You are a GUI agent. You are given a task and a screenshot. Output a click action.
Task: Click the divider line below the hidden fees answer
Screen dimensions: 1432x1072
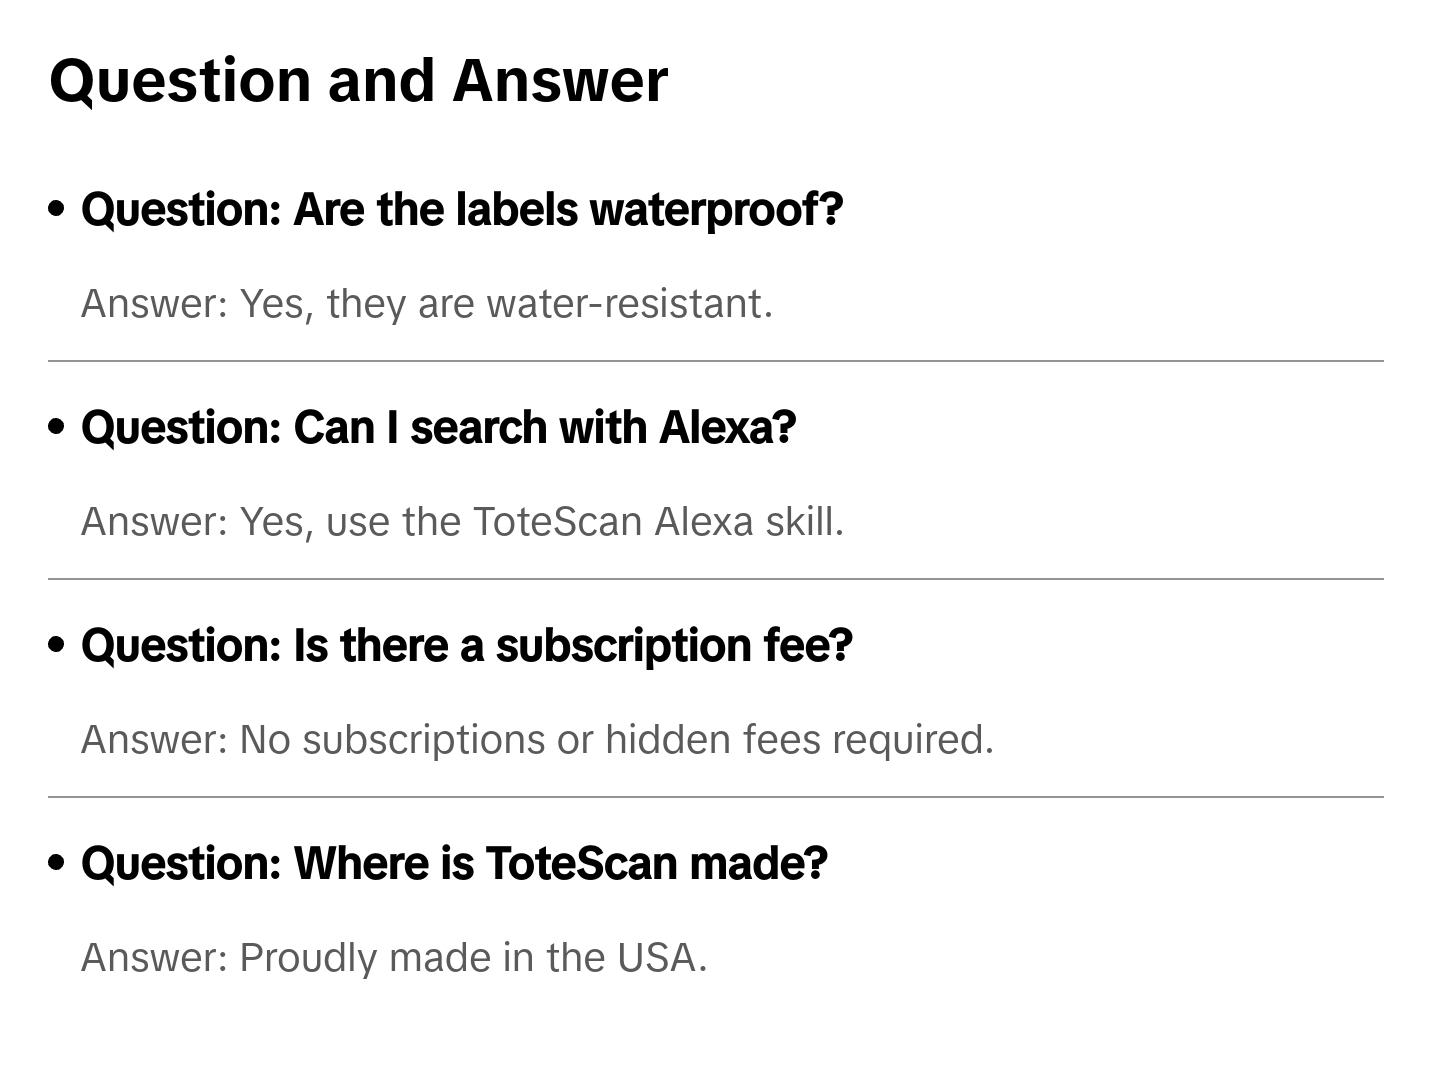point(716,797)
